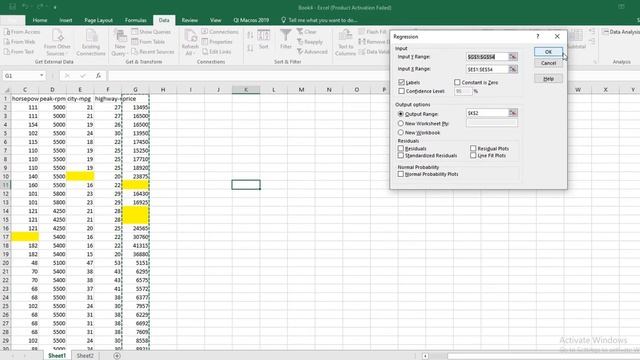Viewport: 640px width, 360px height.
Task: Open the Name Box dropdown arrow
Action: pos(41,76)
